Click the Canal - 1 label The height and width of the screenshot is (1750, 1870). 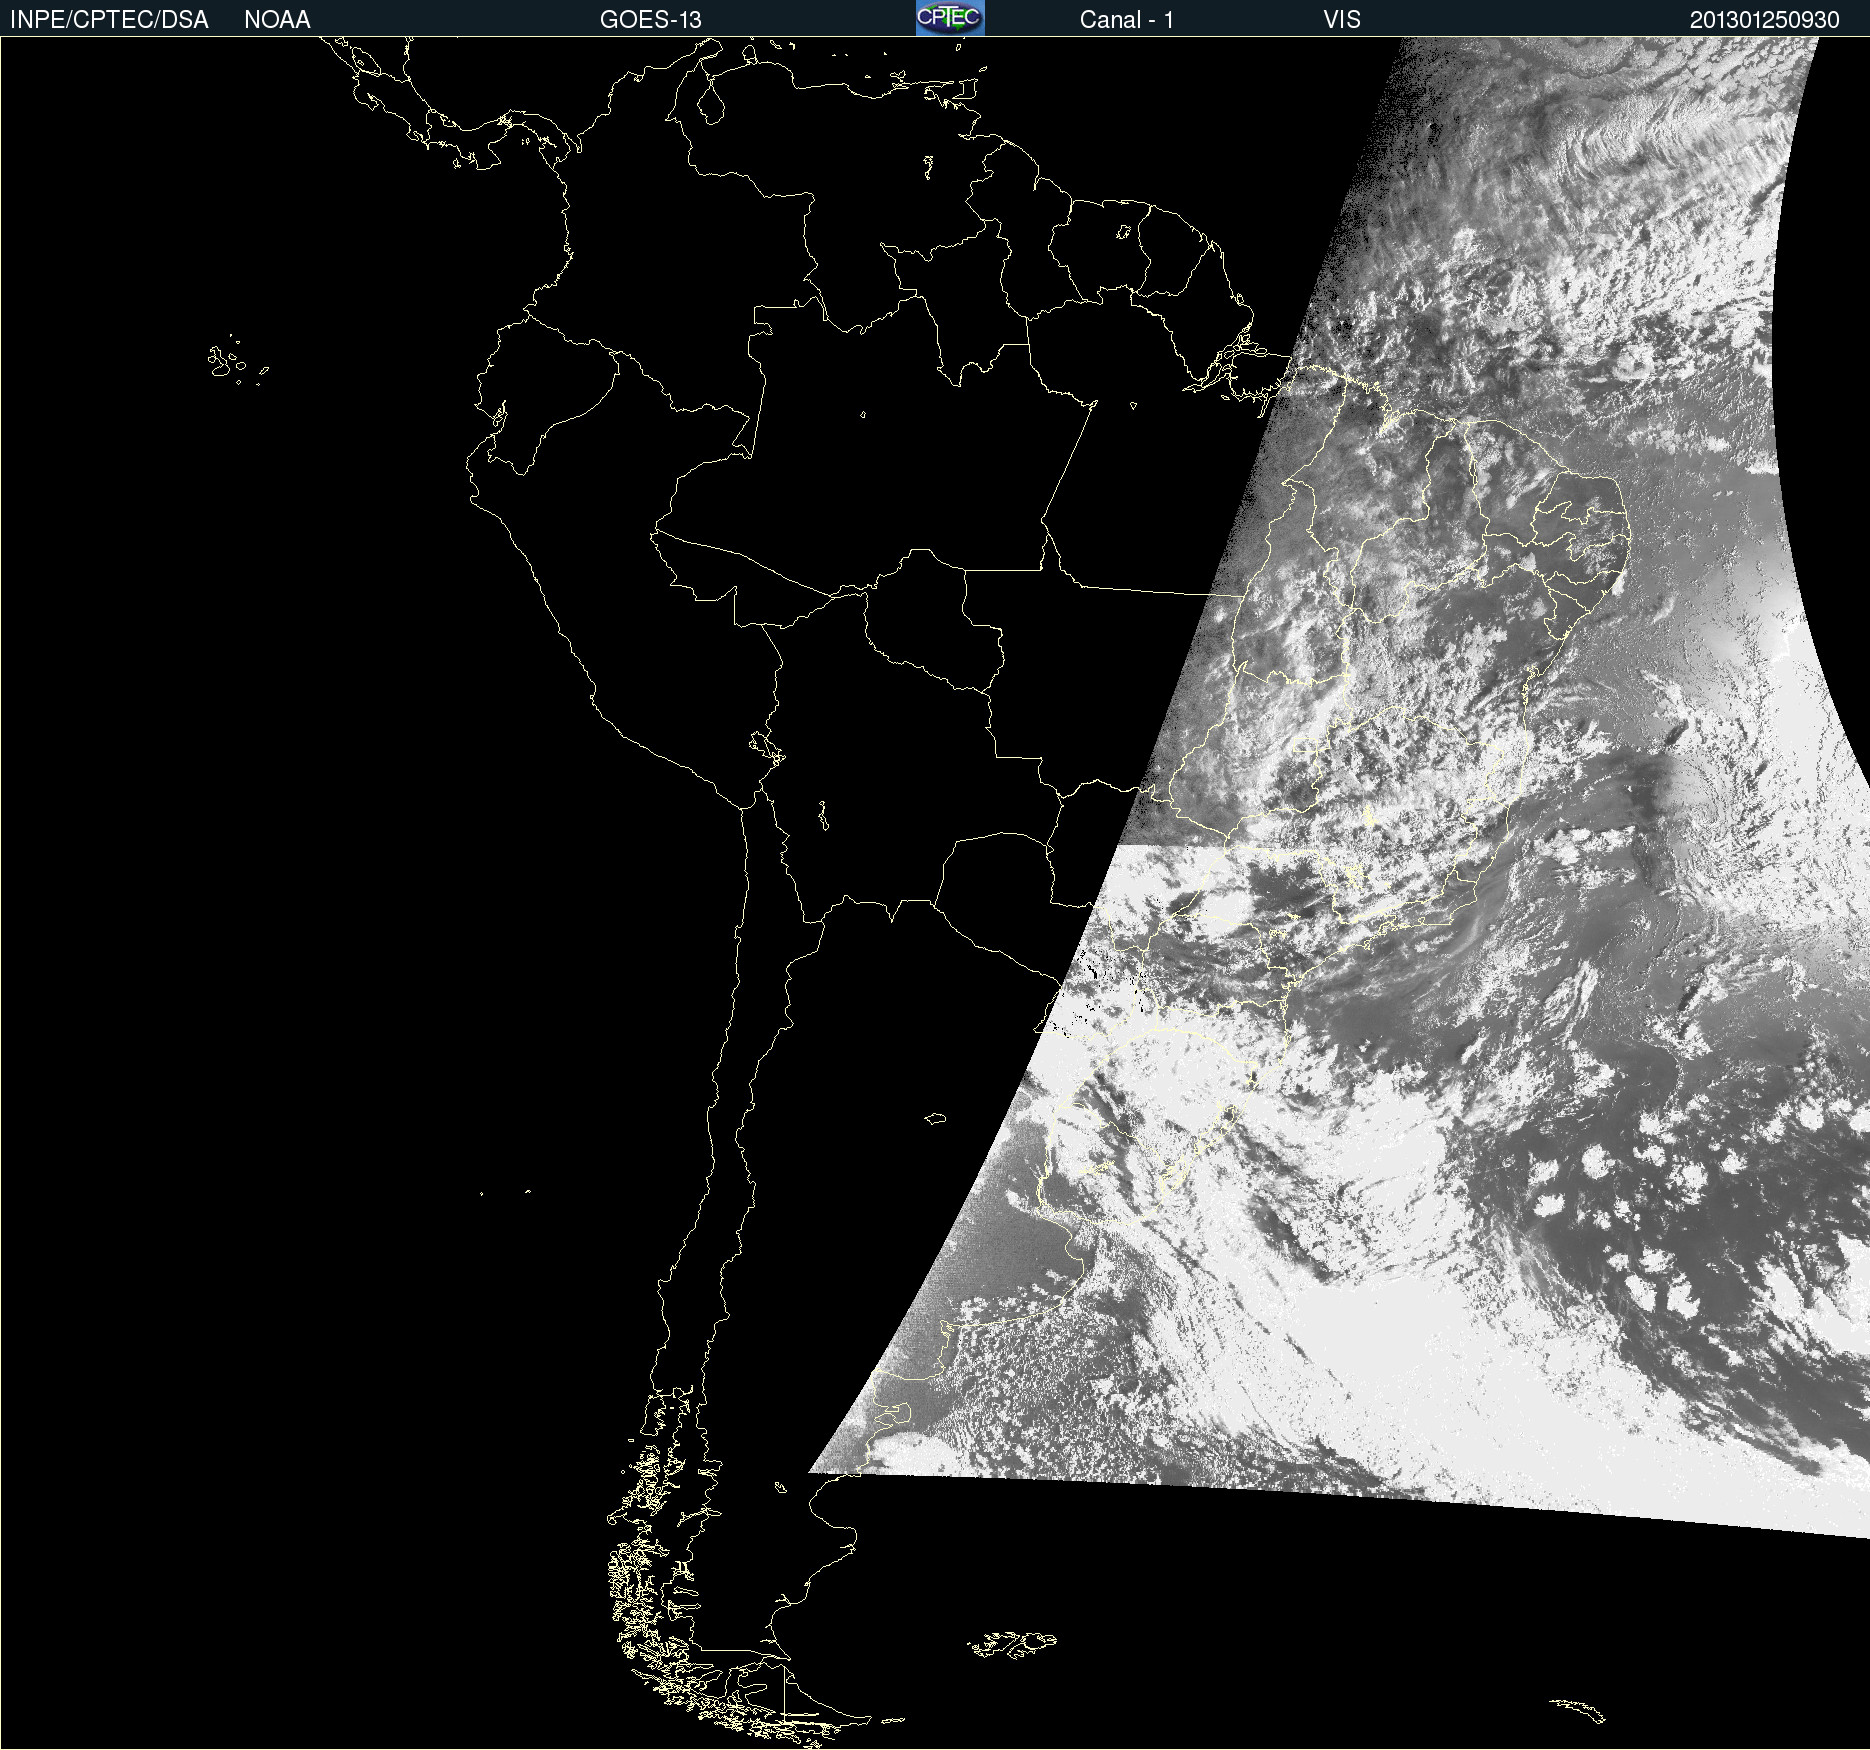coord(1126,20)
